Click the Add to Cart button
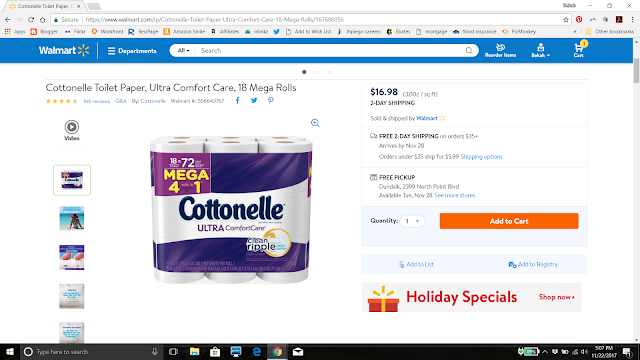Image resolution: width=640 pixels, height=360 pixels. click(x=509, y=221)
